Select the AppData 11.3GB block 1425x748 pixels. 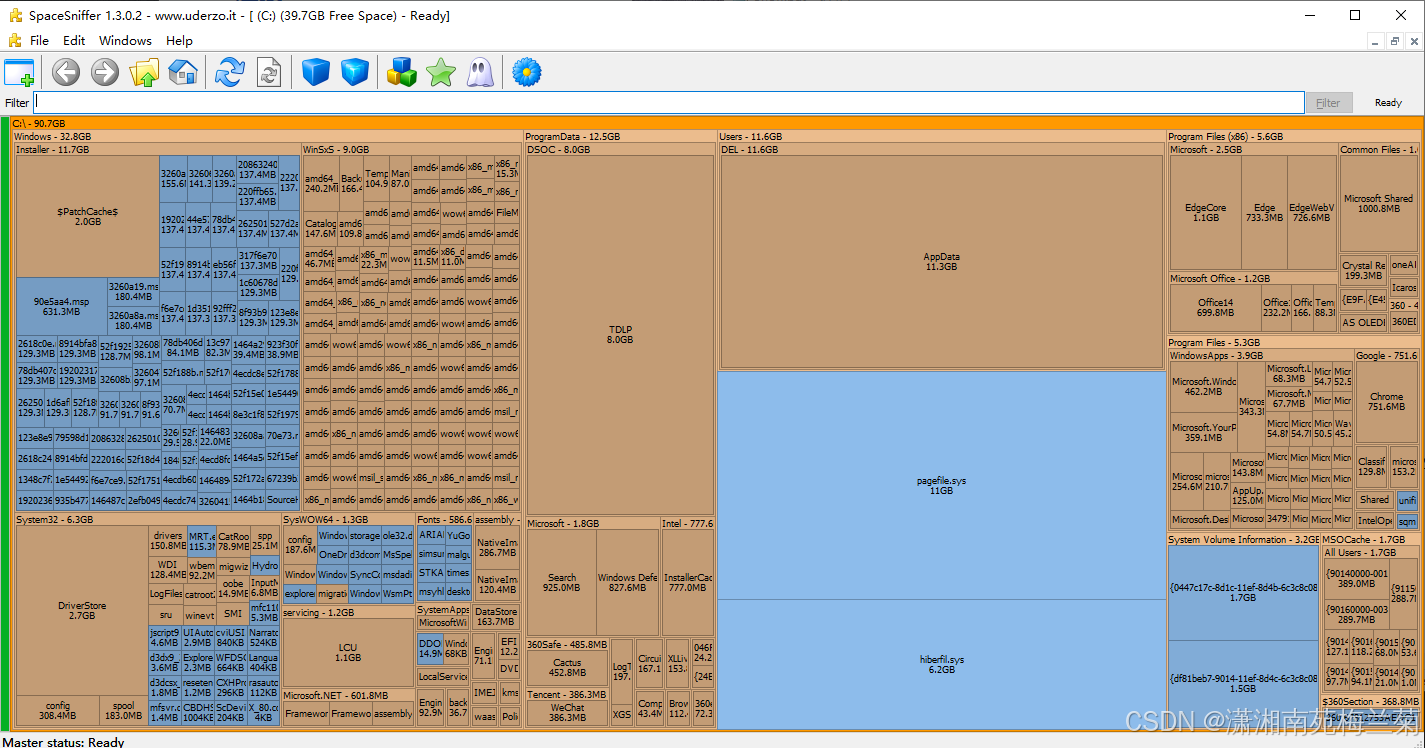click(941, 262)
